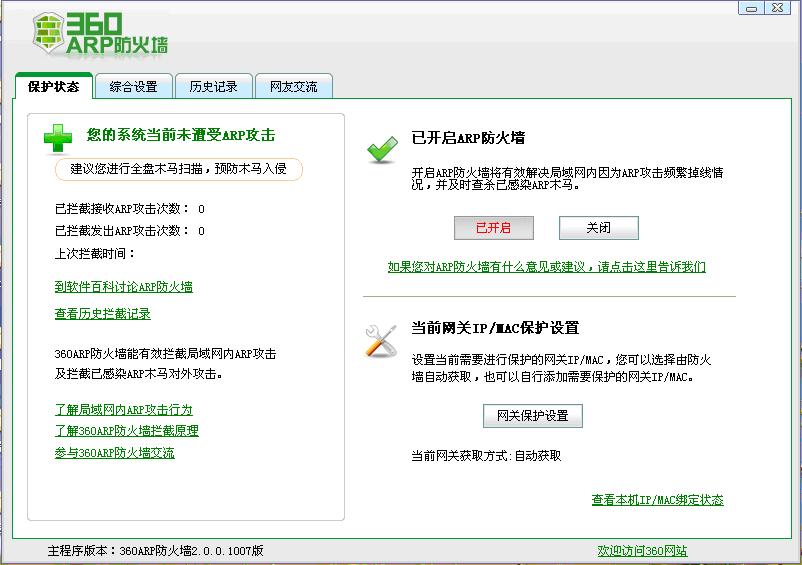
Task: Open 到软件百科讨论ARP防火墙 link
Action: [123, 287]
